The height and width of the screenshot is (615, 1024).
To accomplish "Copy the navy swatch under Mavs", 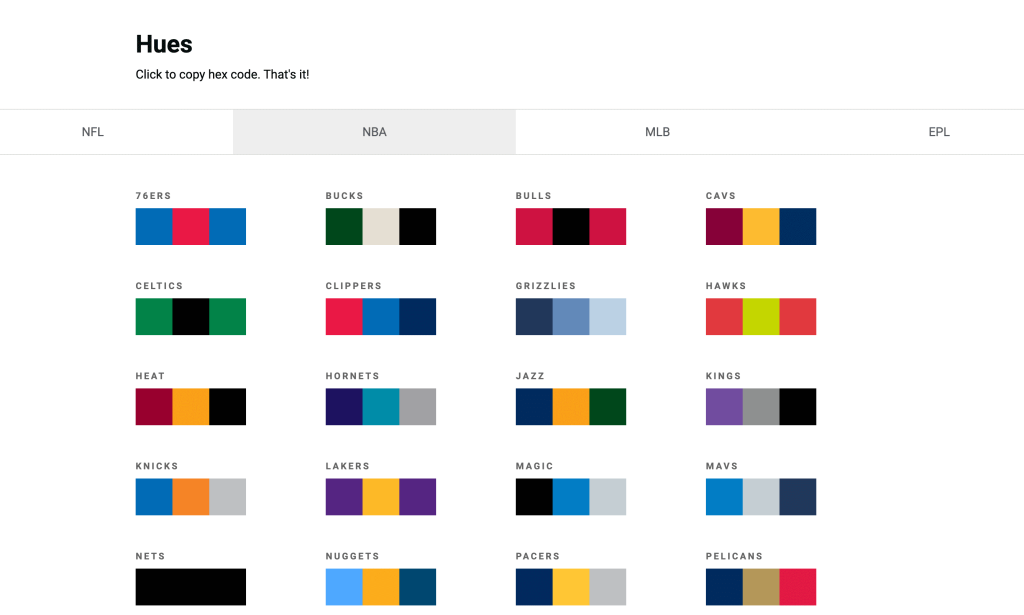I will pyautogui.click(x=798, y=497).
